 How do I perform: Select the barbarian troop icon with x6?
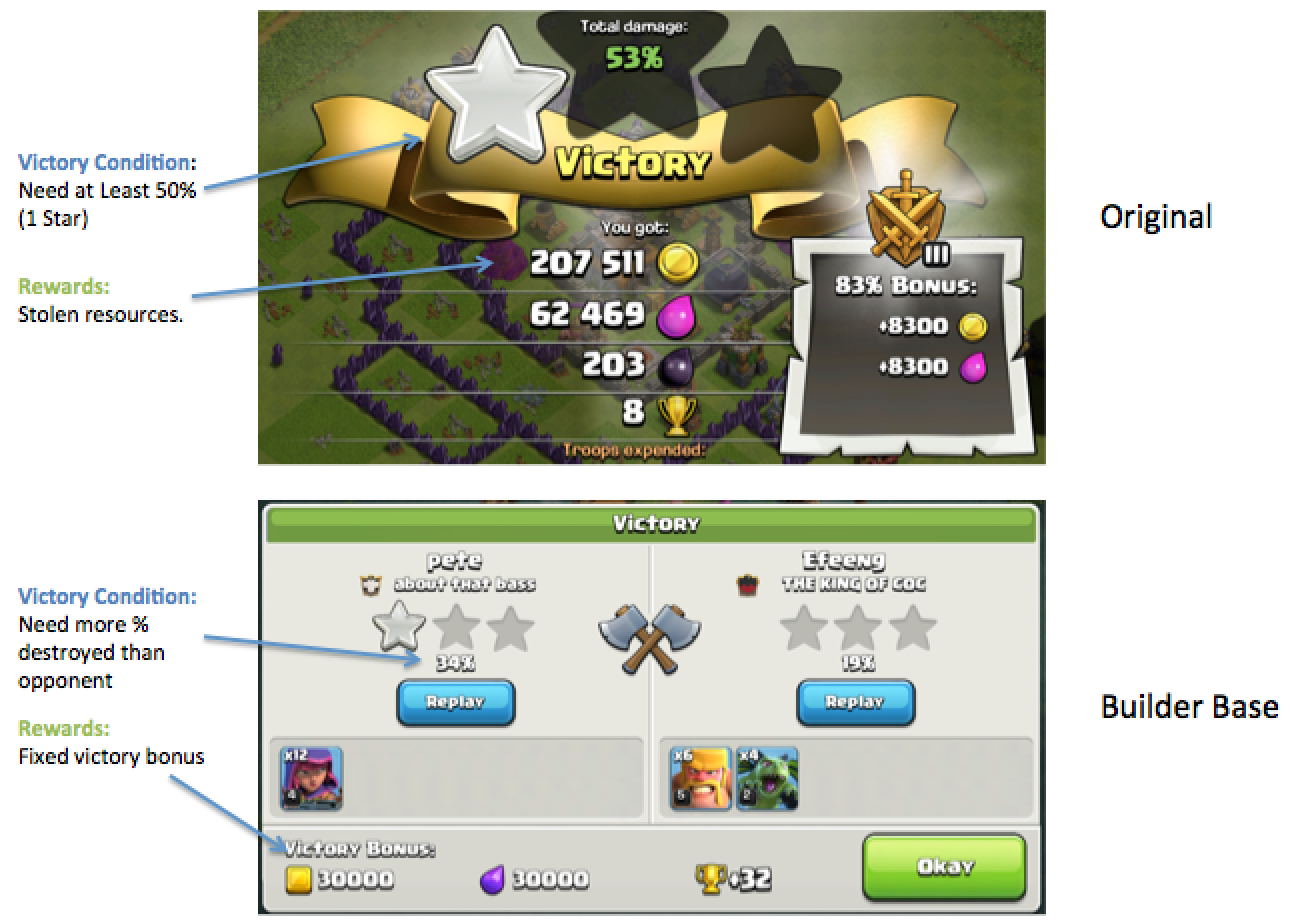701,777
